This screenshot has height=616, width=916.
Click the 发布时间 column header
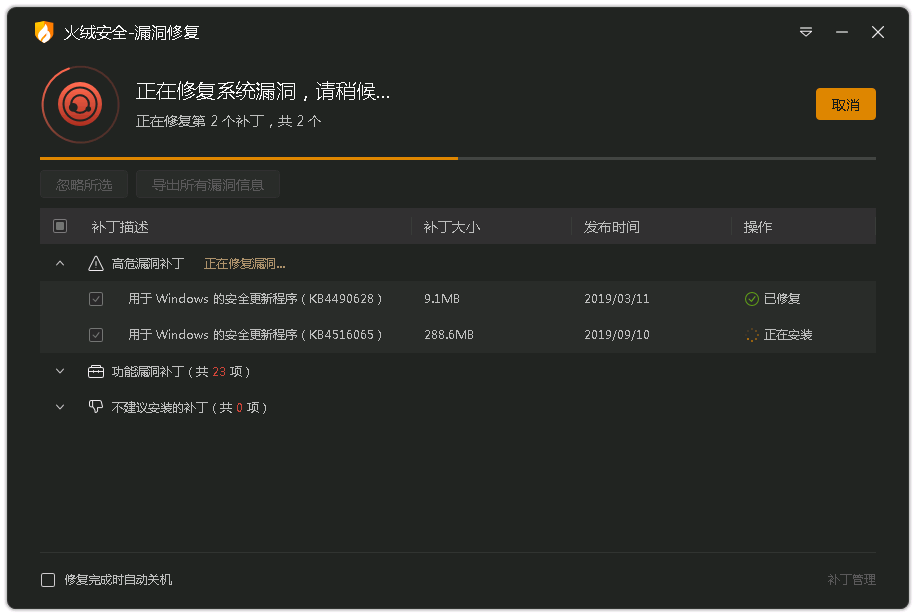click(612, 227)
